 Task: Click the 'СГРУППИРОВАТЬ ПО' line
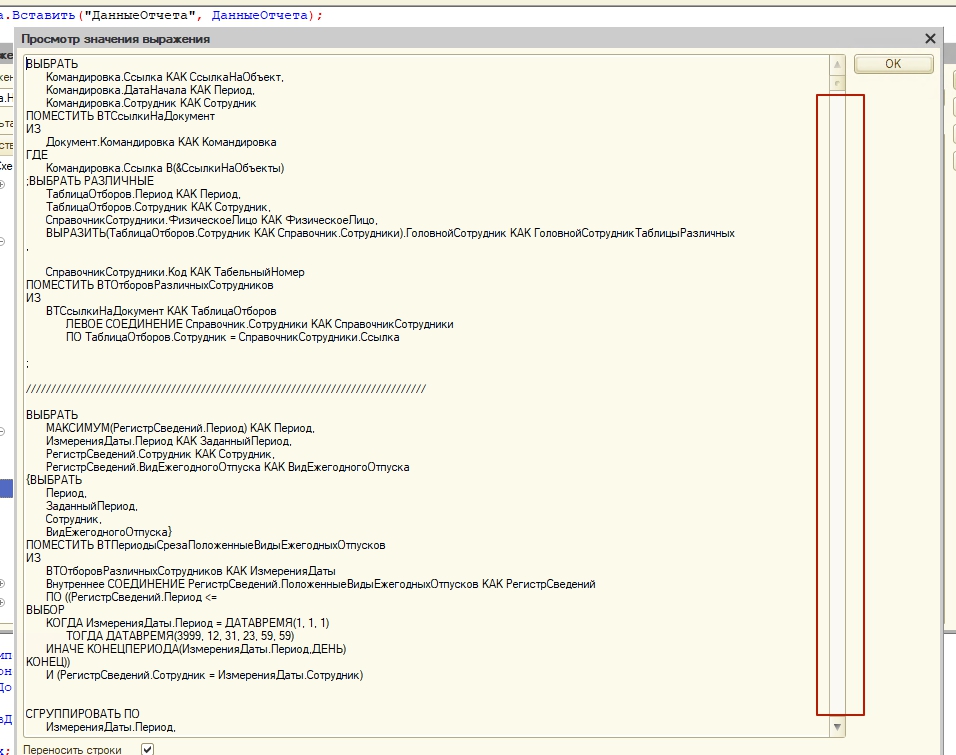click(83, 714)
